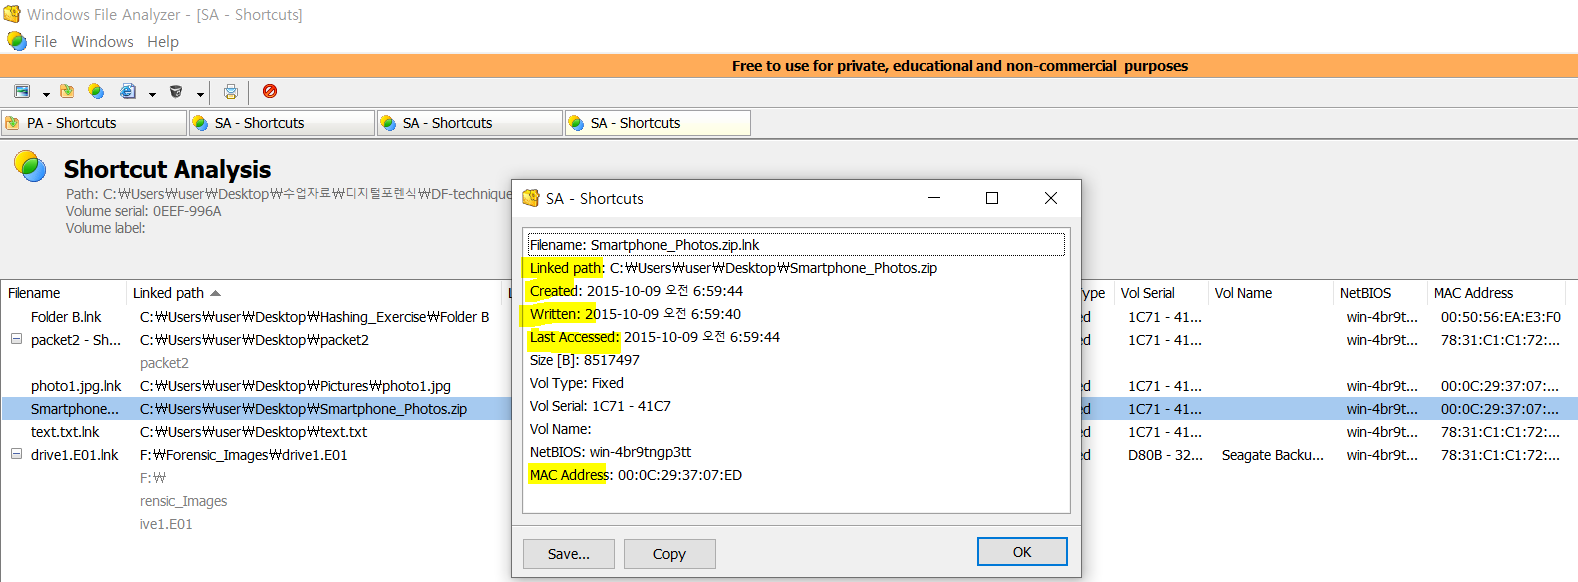Click the packet2 - Sh... filename cell
Screen dimensions: 1578x582
coord(76,340)
